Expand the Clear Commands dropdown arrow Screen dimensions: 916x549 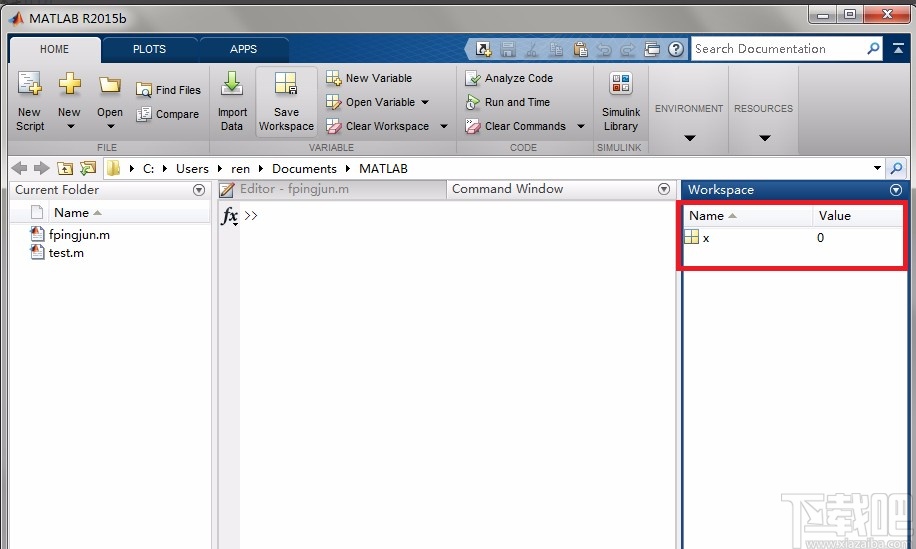581,126
